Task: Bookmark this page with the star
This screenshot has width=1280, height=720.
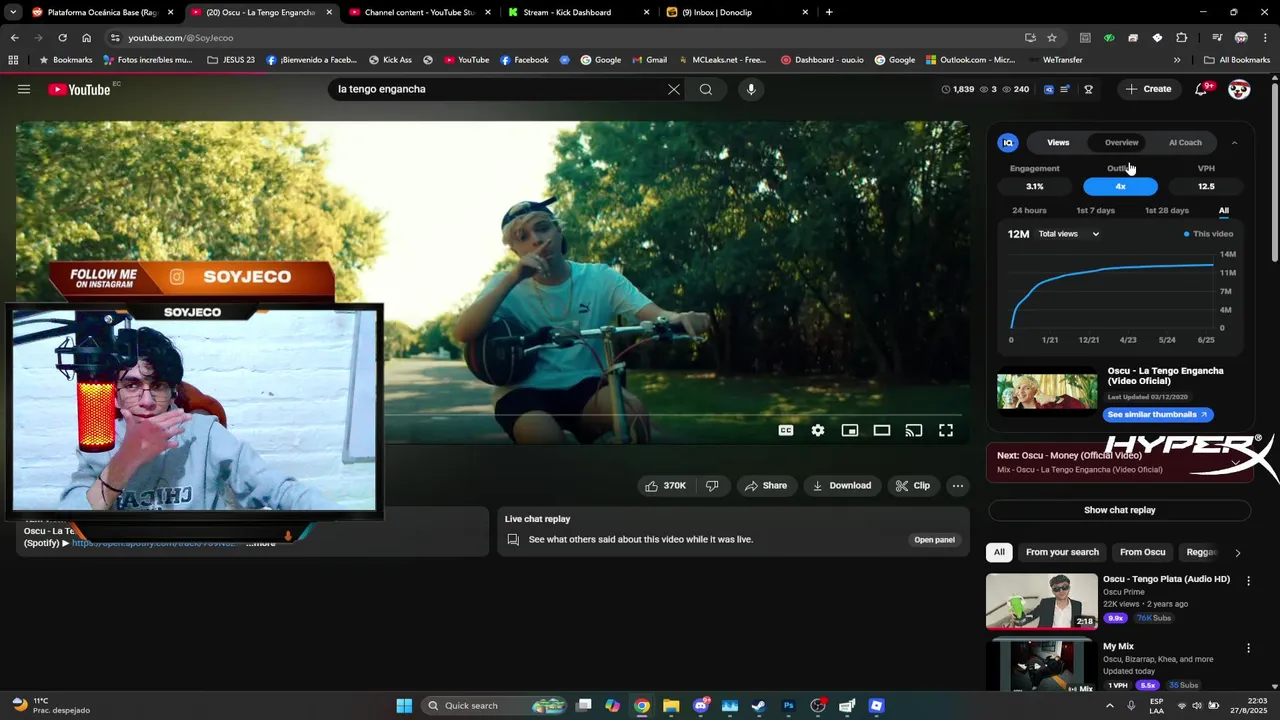Action: click(x=1052, y=38)
